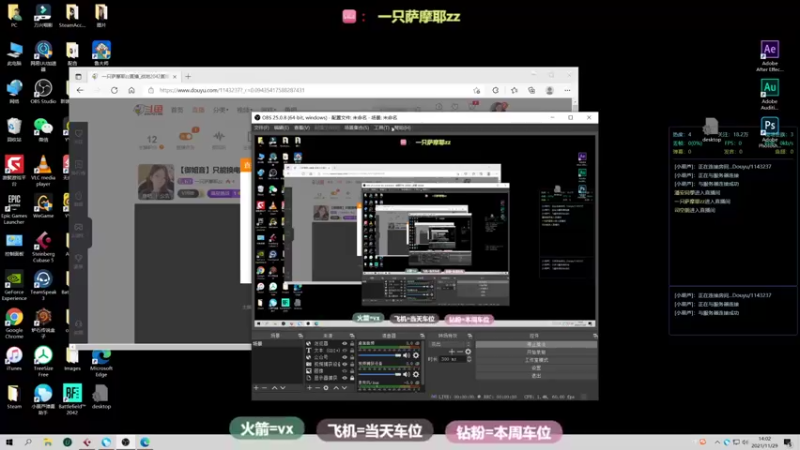Select the Adobe After Effects desktop icon
Screen dimensions: 800x450
tap(769, 56)
